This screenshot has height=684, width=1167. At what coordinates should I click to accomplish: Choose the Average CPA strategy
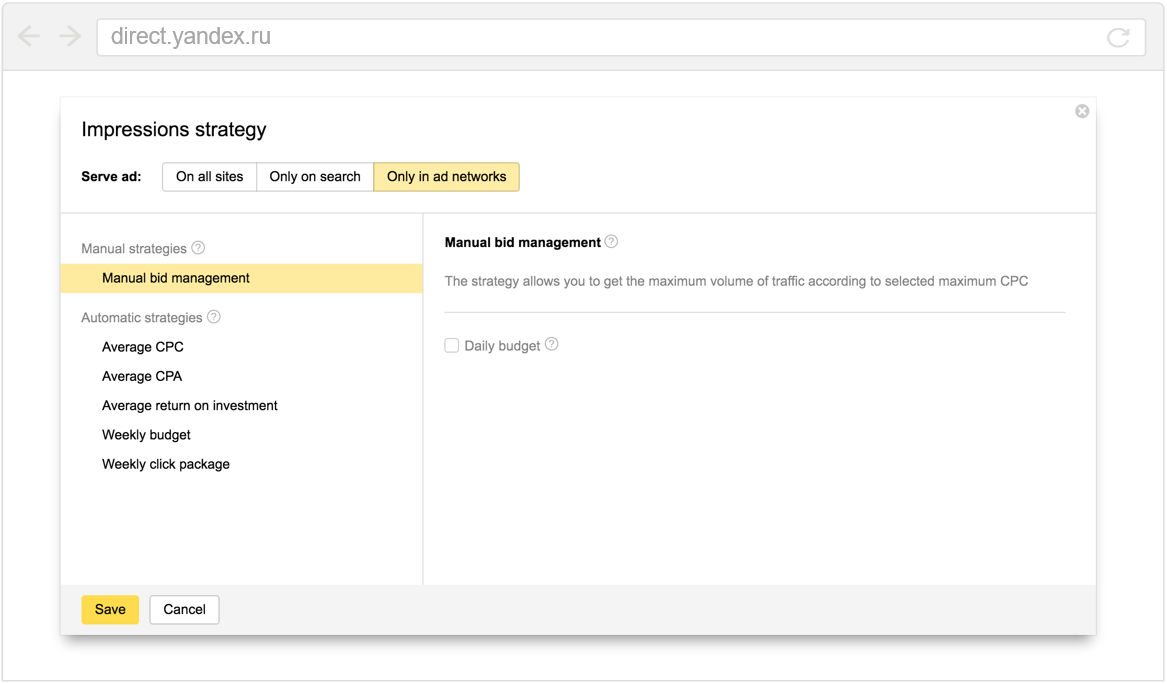point(142,376)
